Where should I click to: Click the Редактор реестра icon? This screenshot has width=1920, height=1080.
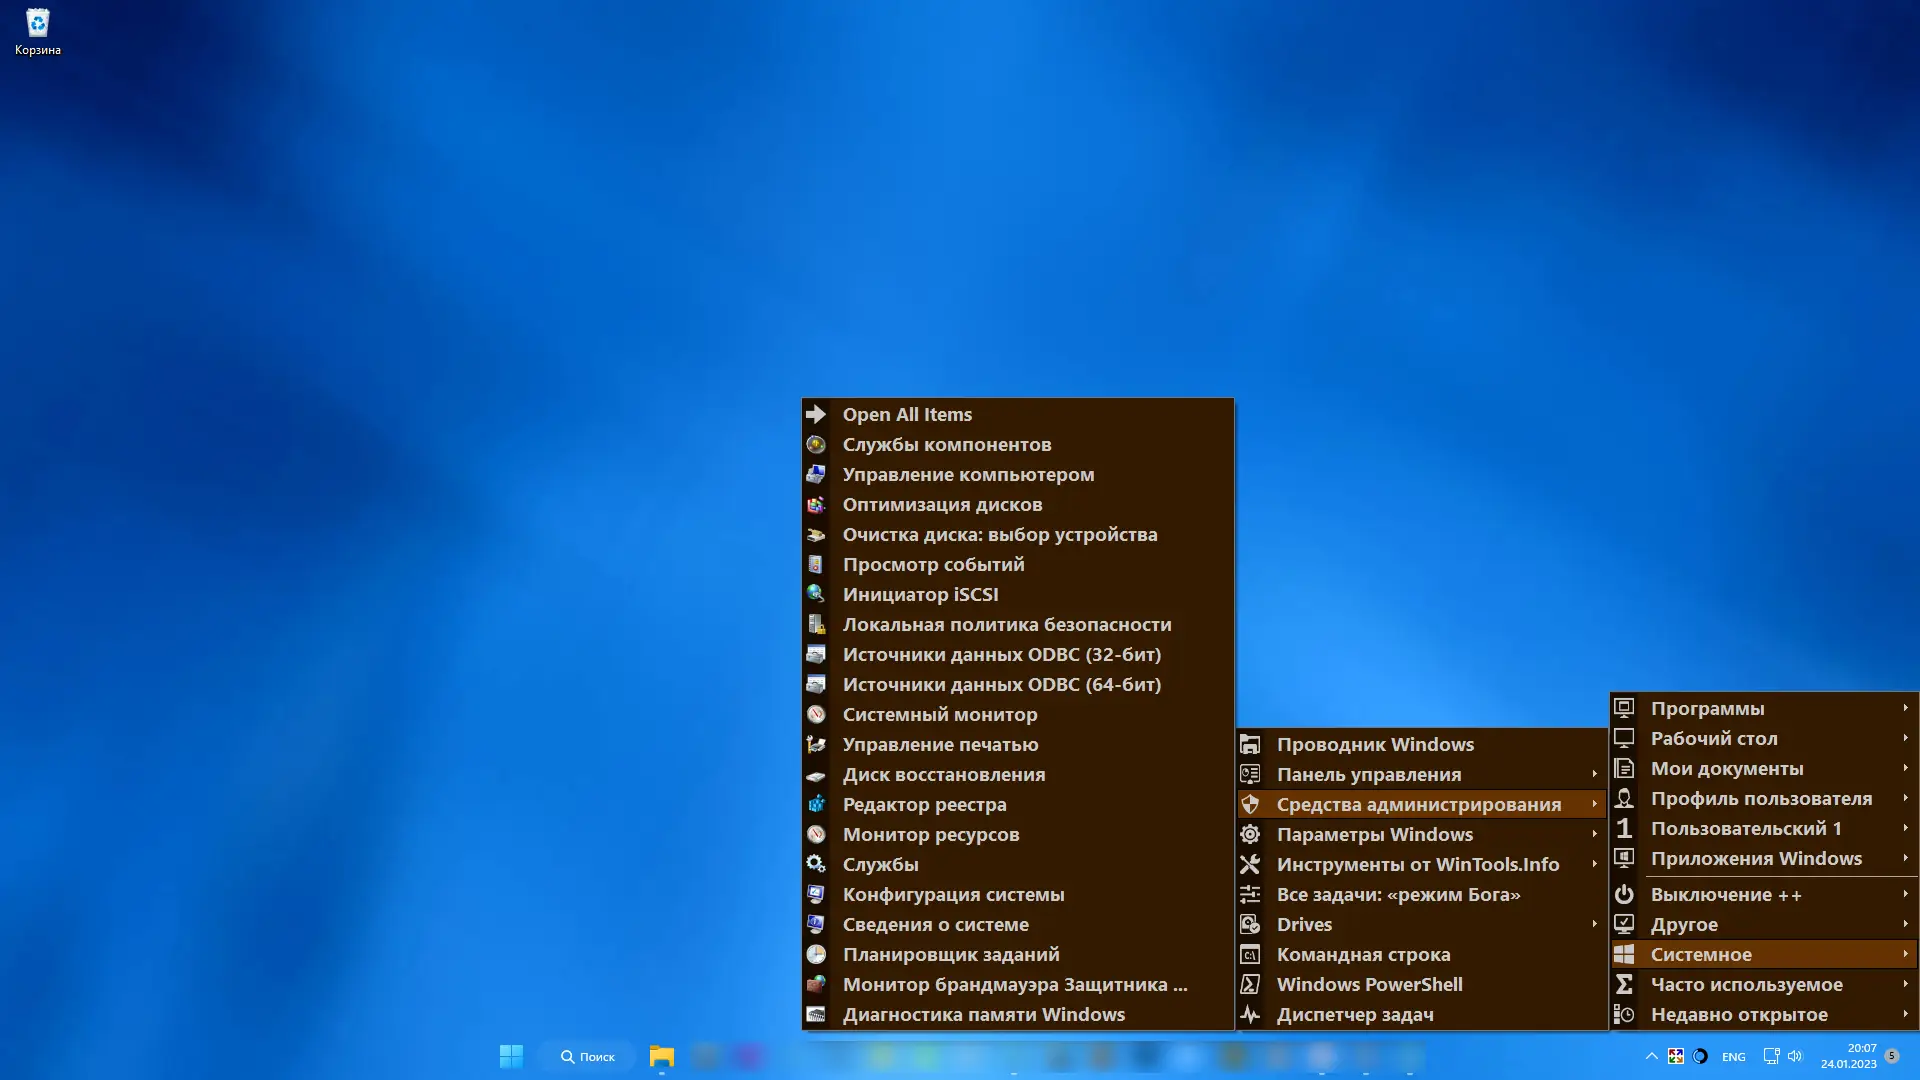pyautogui.click(x=816, y=804)
